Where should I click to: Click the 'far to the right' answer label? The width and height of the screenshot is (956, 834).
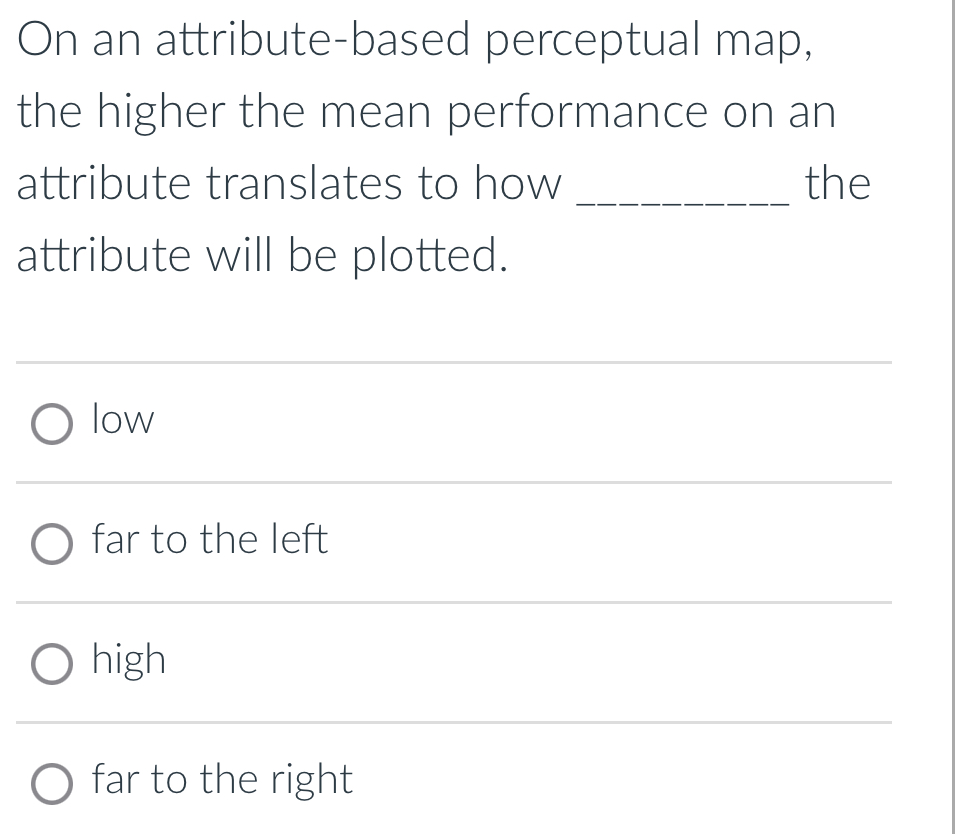220,779
